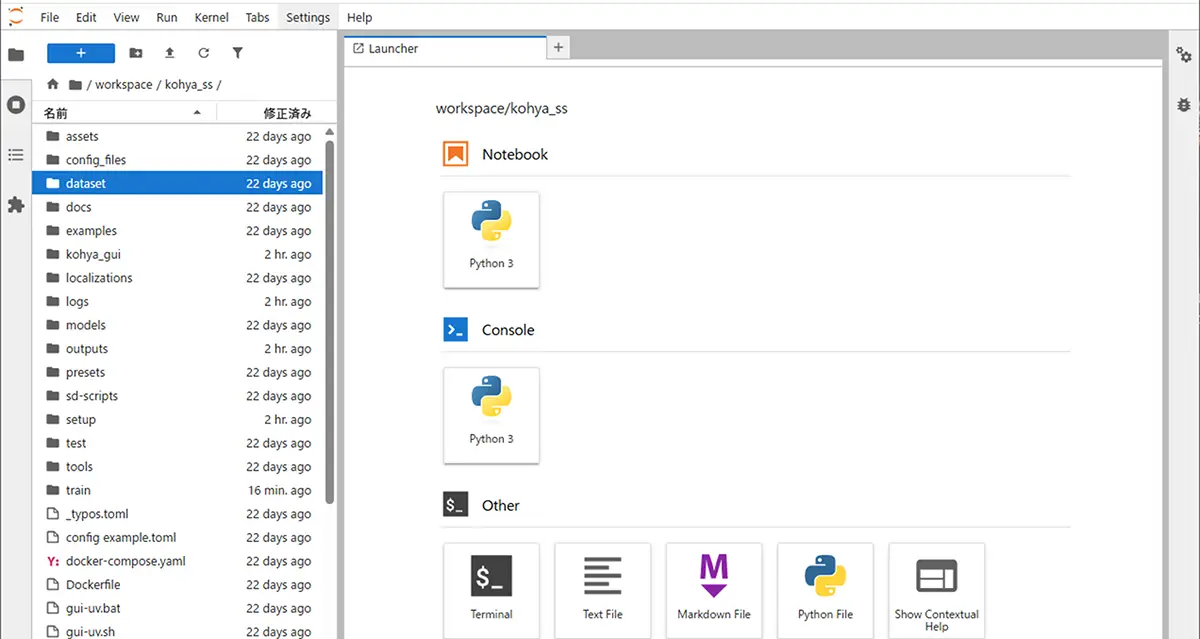Create a new Text File

(x=602, y=590)
